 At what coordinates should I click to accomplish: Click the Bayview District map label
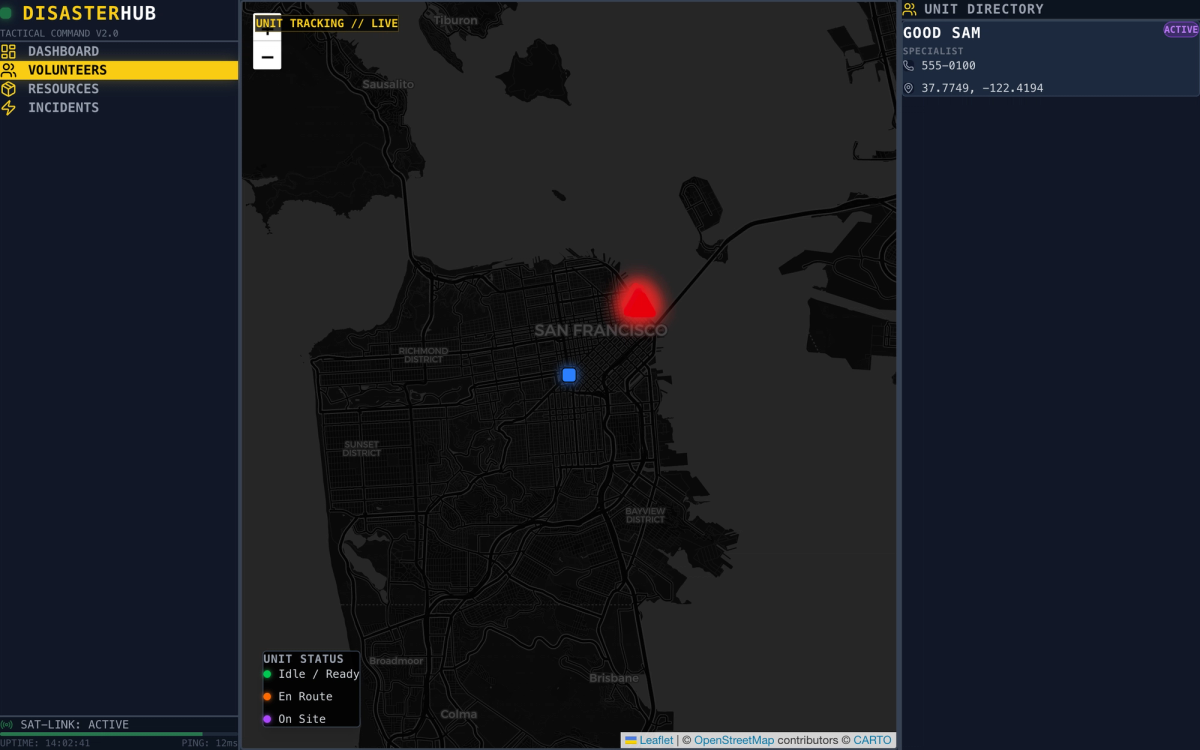(645, 515)
